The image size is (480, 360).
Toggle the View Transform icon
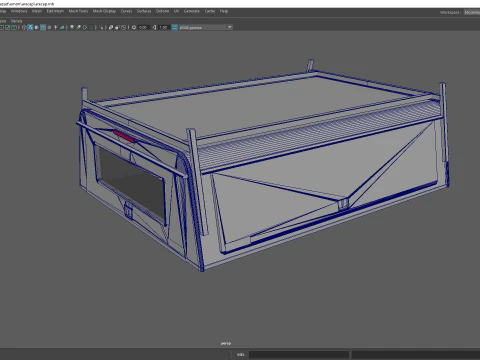tap(175, 27)
